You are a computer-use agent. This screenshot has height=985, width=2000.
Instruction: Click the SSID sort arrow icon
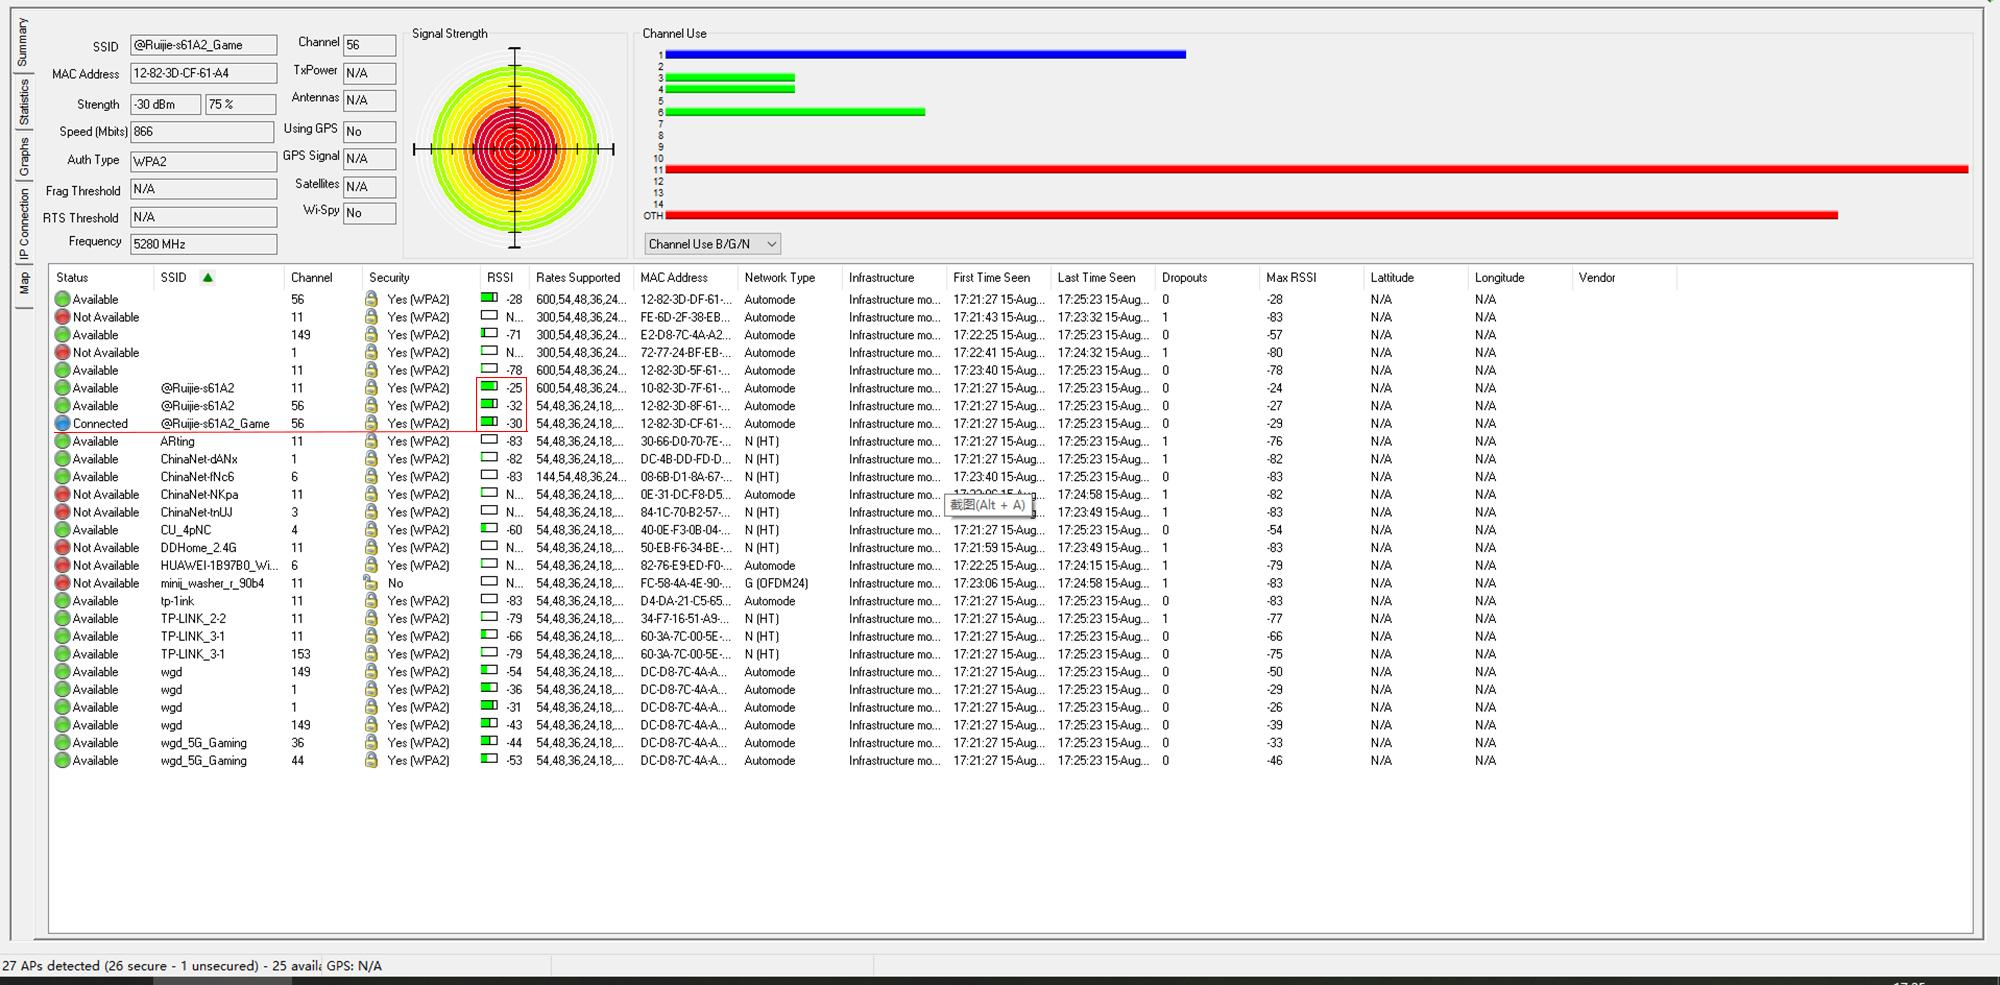point(208,278)
